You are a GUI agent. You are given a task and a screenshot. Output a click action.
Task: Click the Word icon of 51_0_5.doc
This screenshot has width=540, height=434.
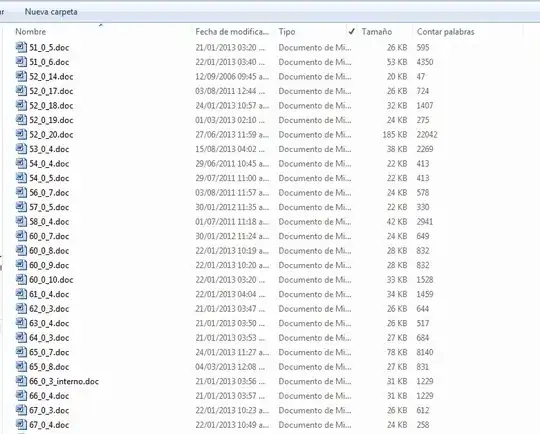(21, 47)
